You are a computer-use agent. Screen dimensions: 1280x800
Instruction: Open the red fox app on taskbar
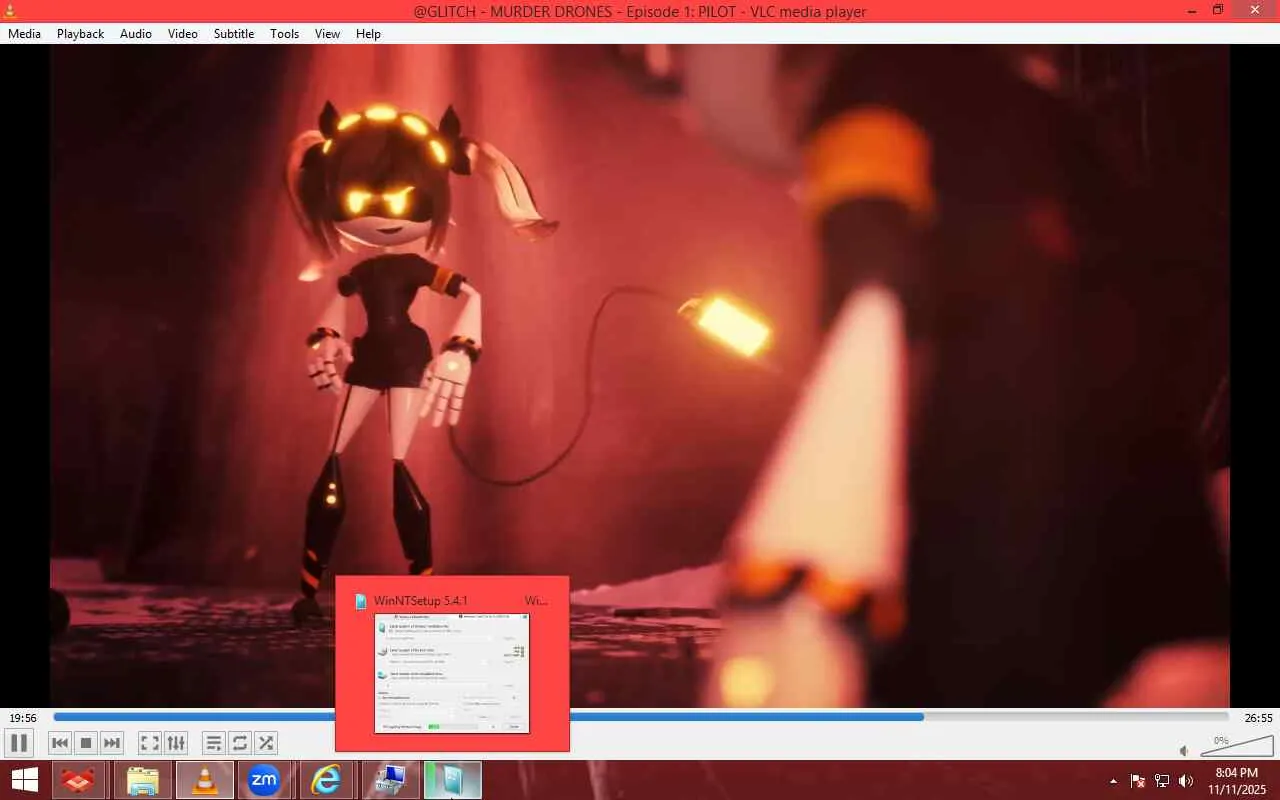[80, 780]
